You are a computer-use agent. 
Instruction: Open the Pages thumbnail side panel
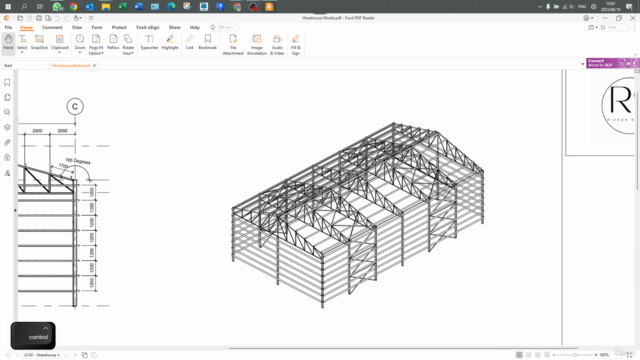pyautogui.click(x=7, y=97)
